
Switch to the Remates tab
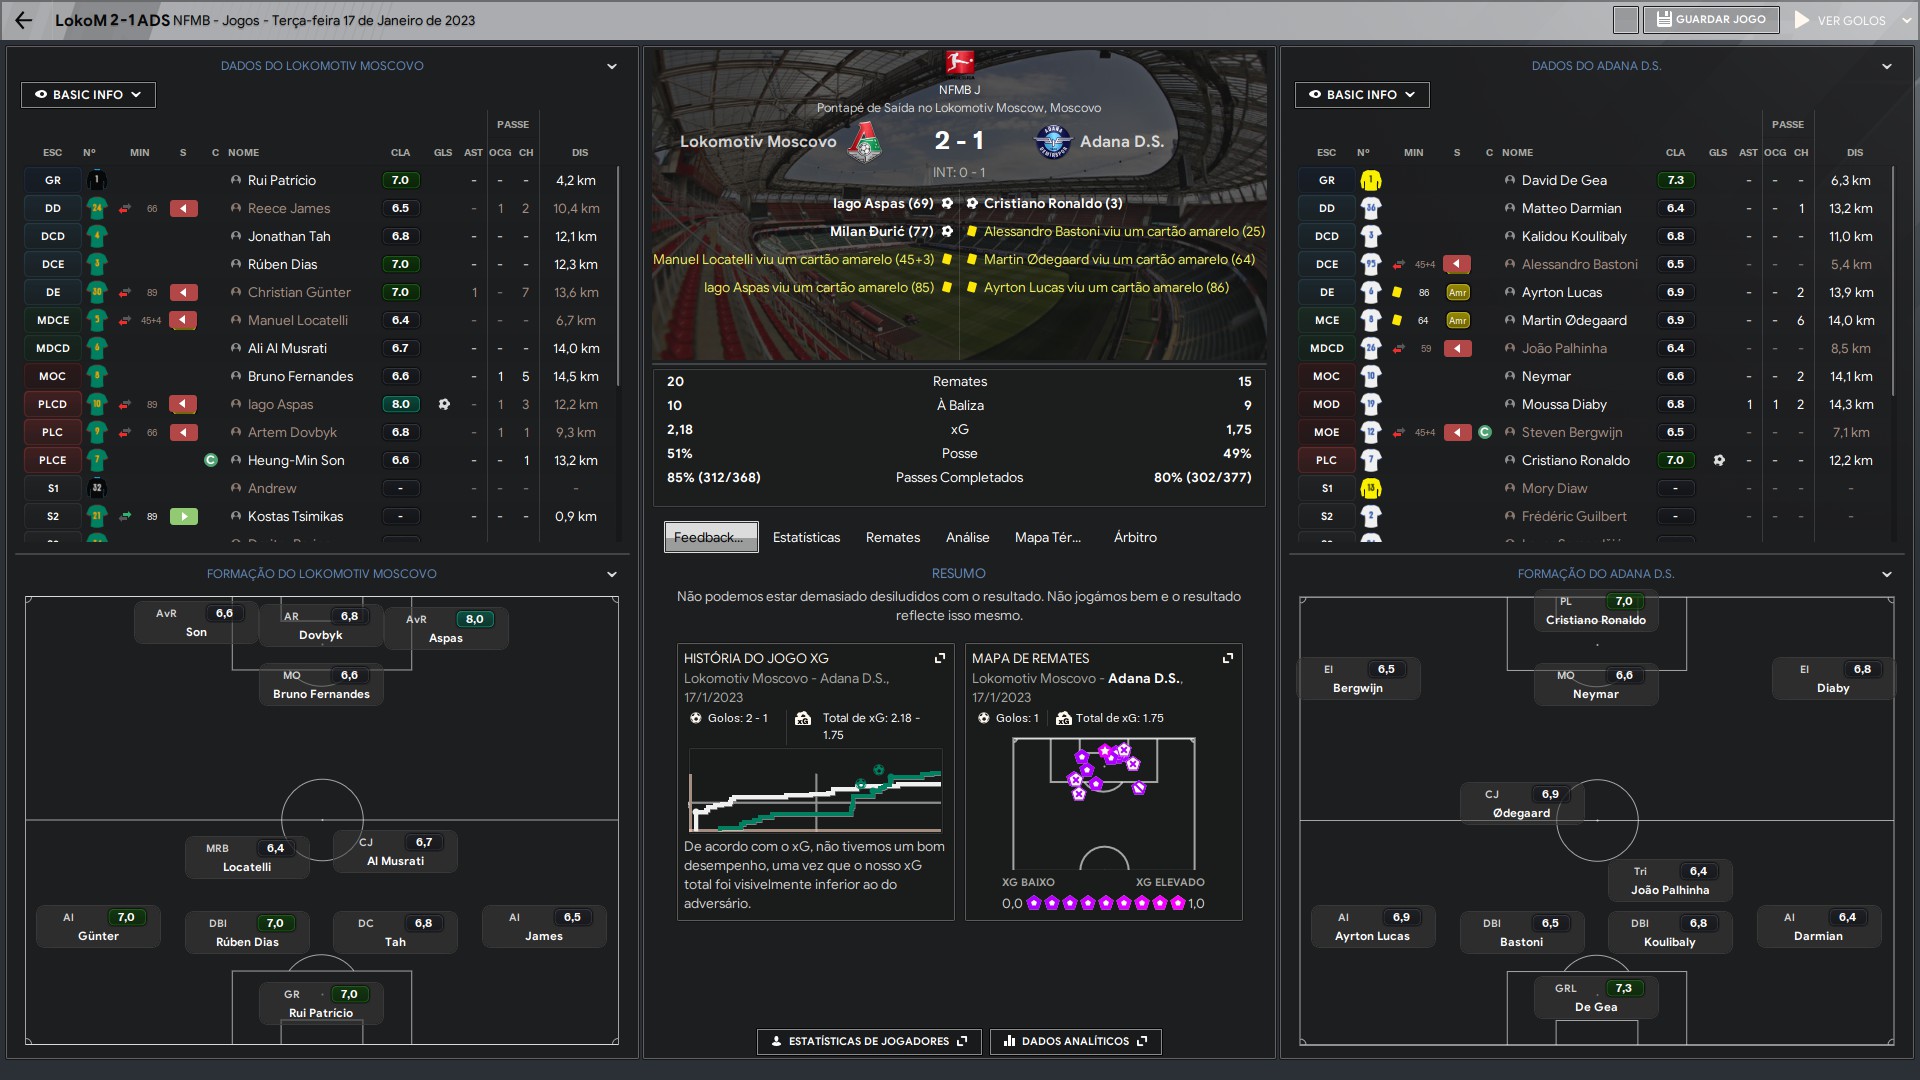coord(893,537)
